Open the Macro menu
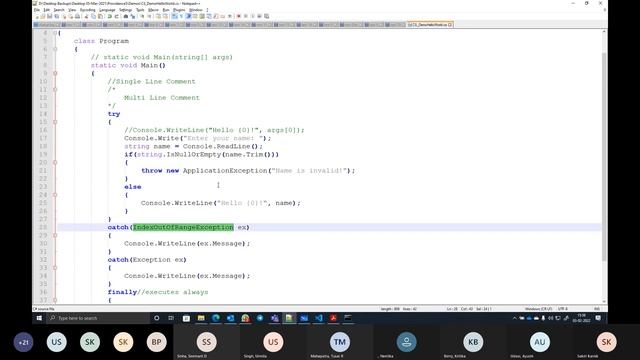 tap(153, 10)
